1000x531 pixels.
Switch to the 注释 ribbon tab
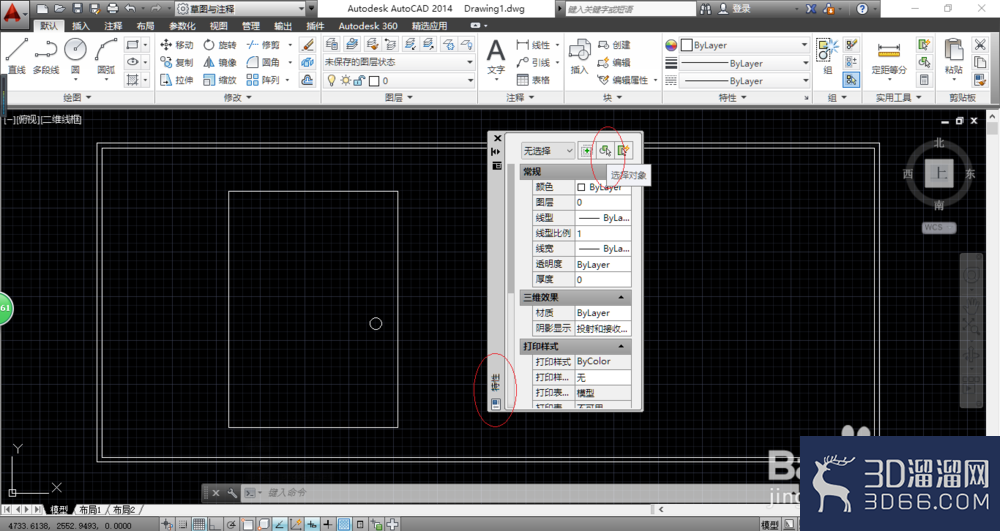(113, 25)
